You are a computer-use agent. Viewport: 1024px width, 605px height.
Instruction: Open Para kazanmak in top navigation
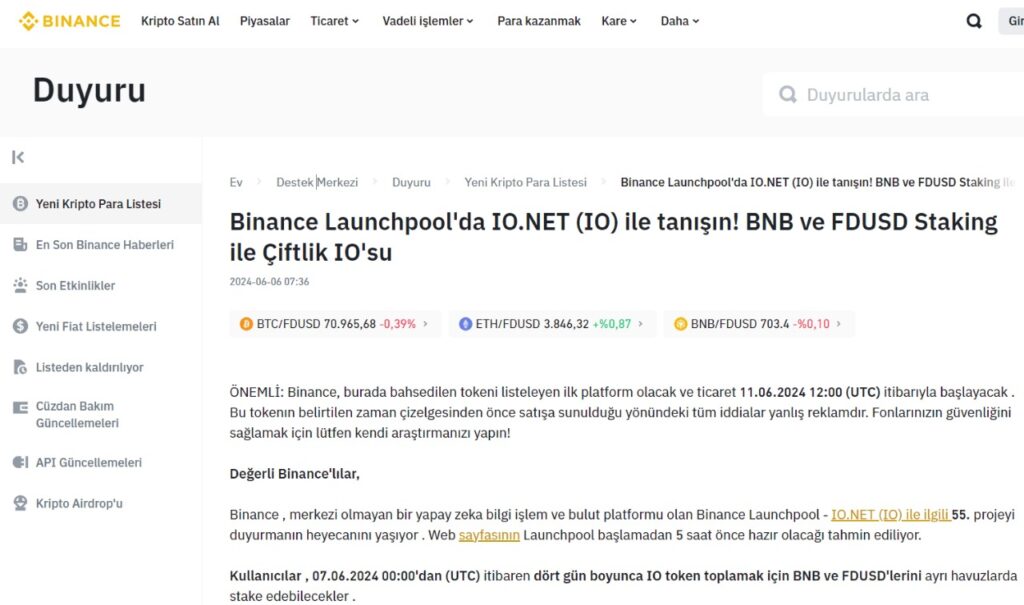(539, 21)
